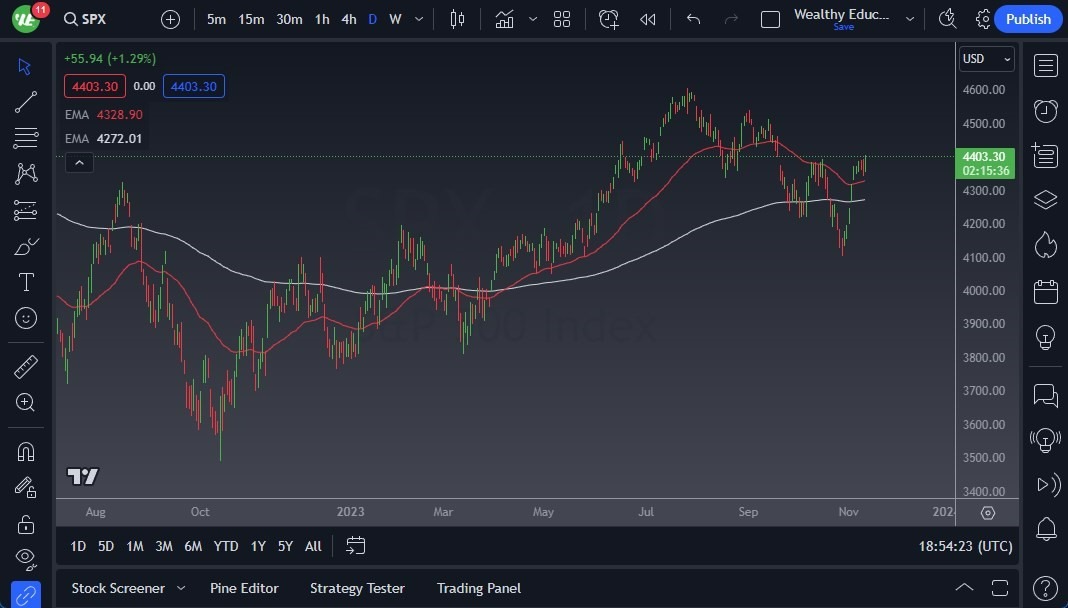Toggle magnet mode on
1068x608 pixels.
pyautogui.click(x=25, y=451)
